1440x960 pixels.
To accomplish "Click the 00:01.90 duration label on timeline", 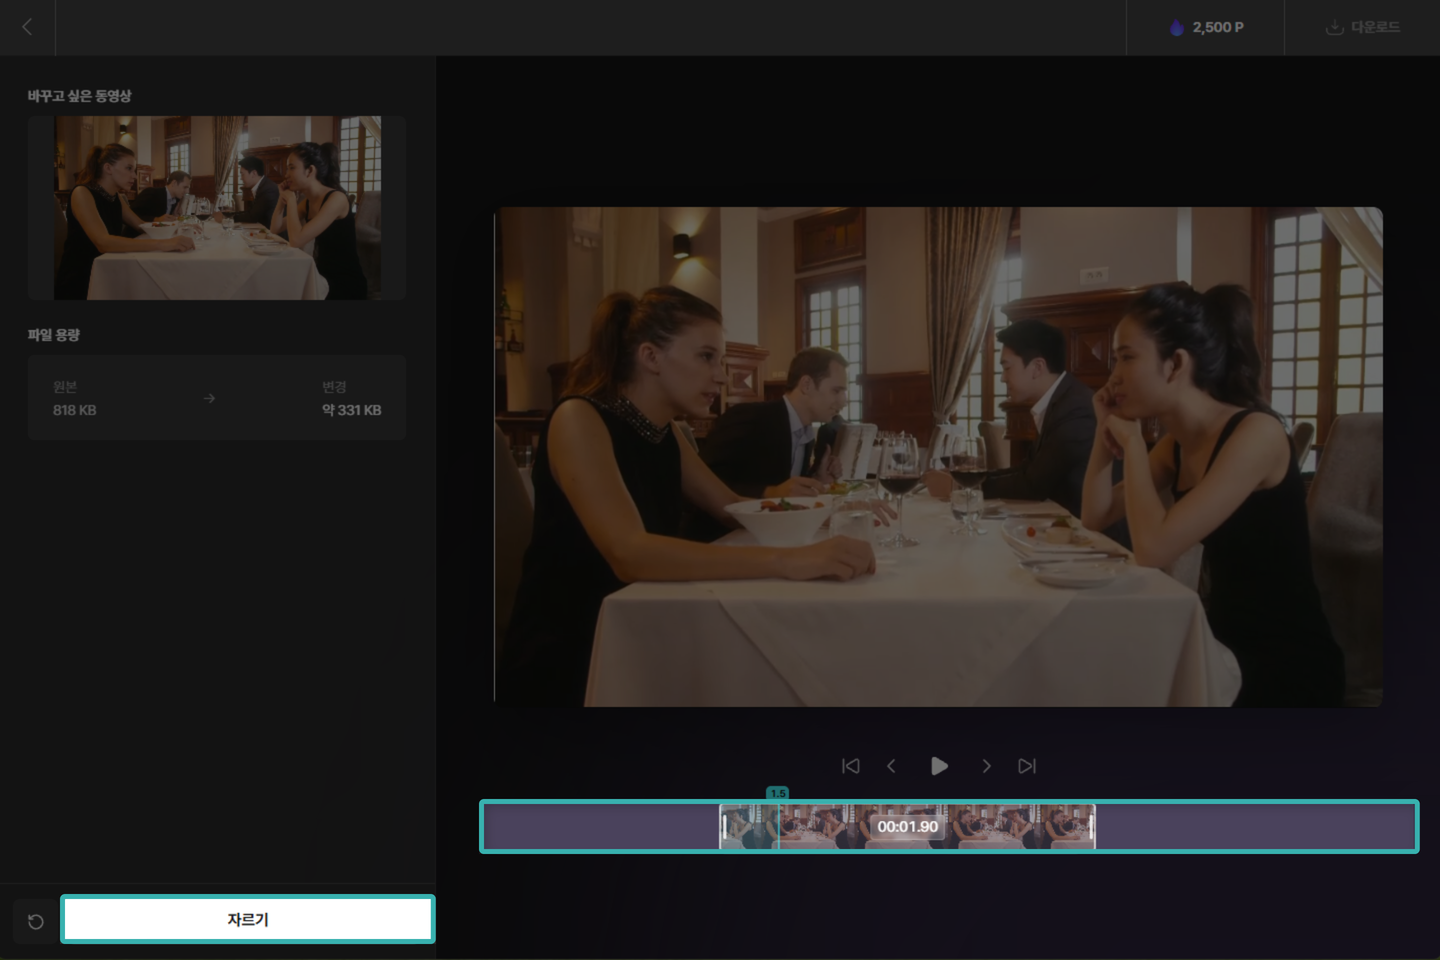I will point(908,827).
